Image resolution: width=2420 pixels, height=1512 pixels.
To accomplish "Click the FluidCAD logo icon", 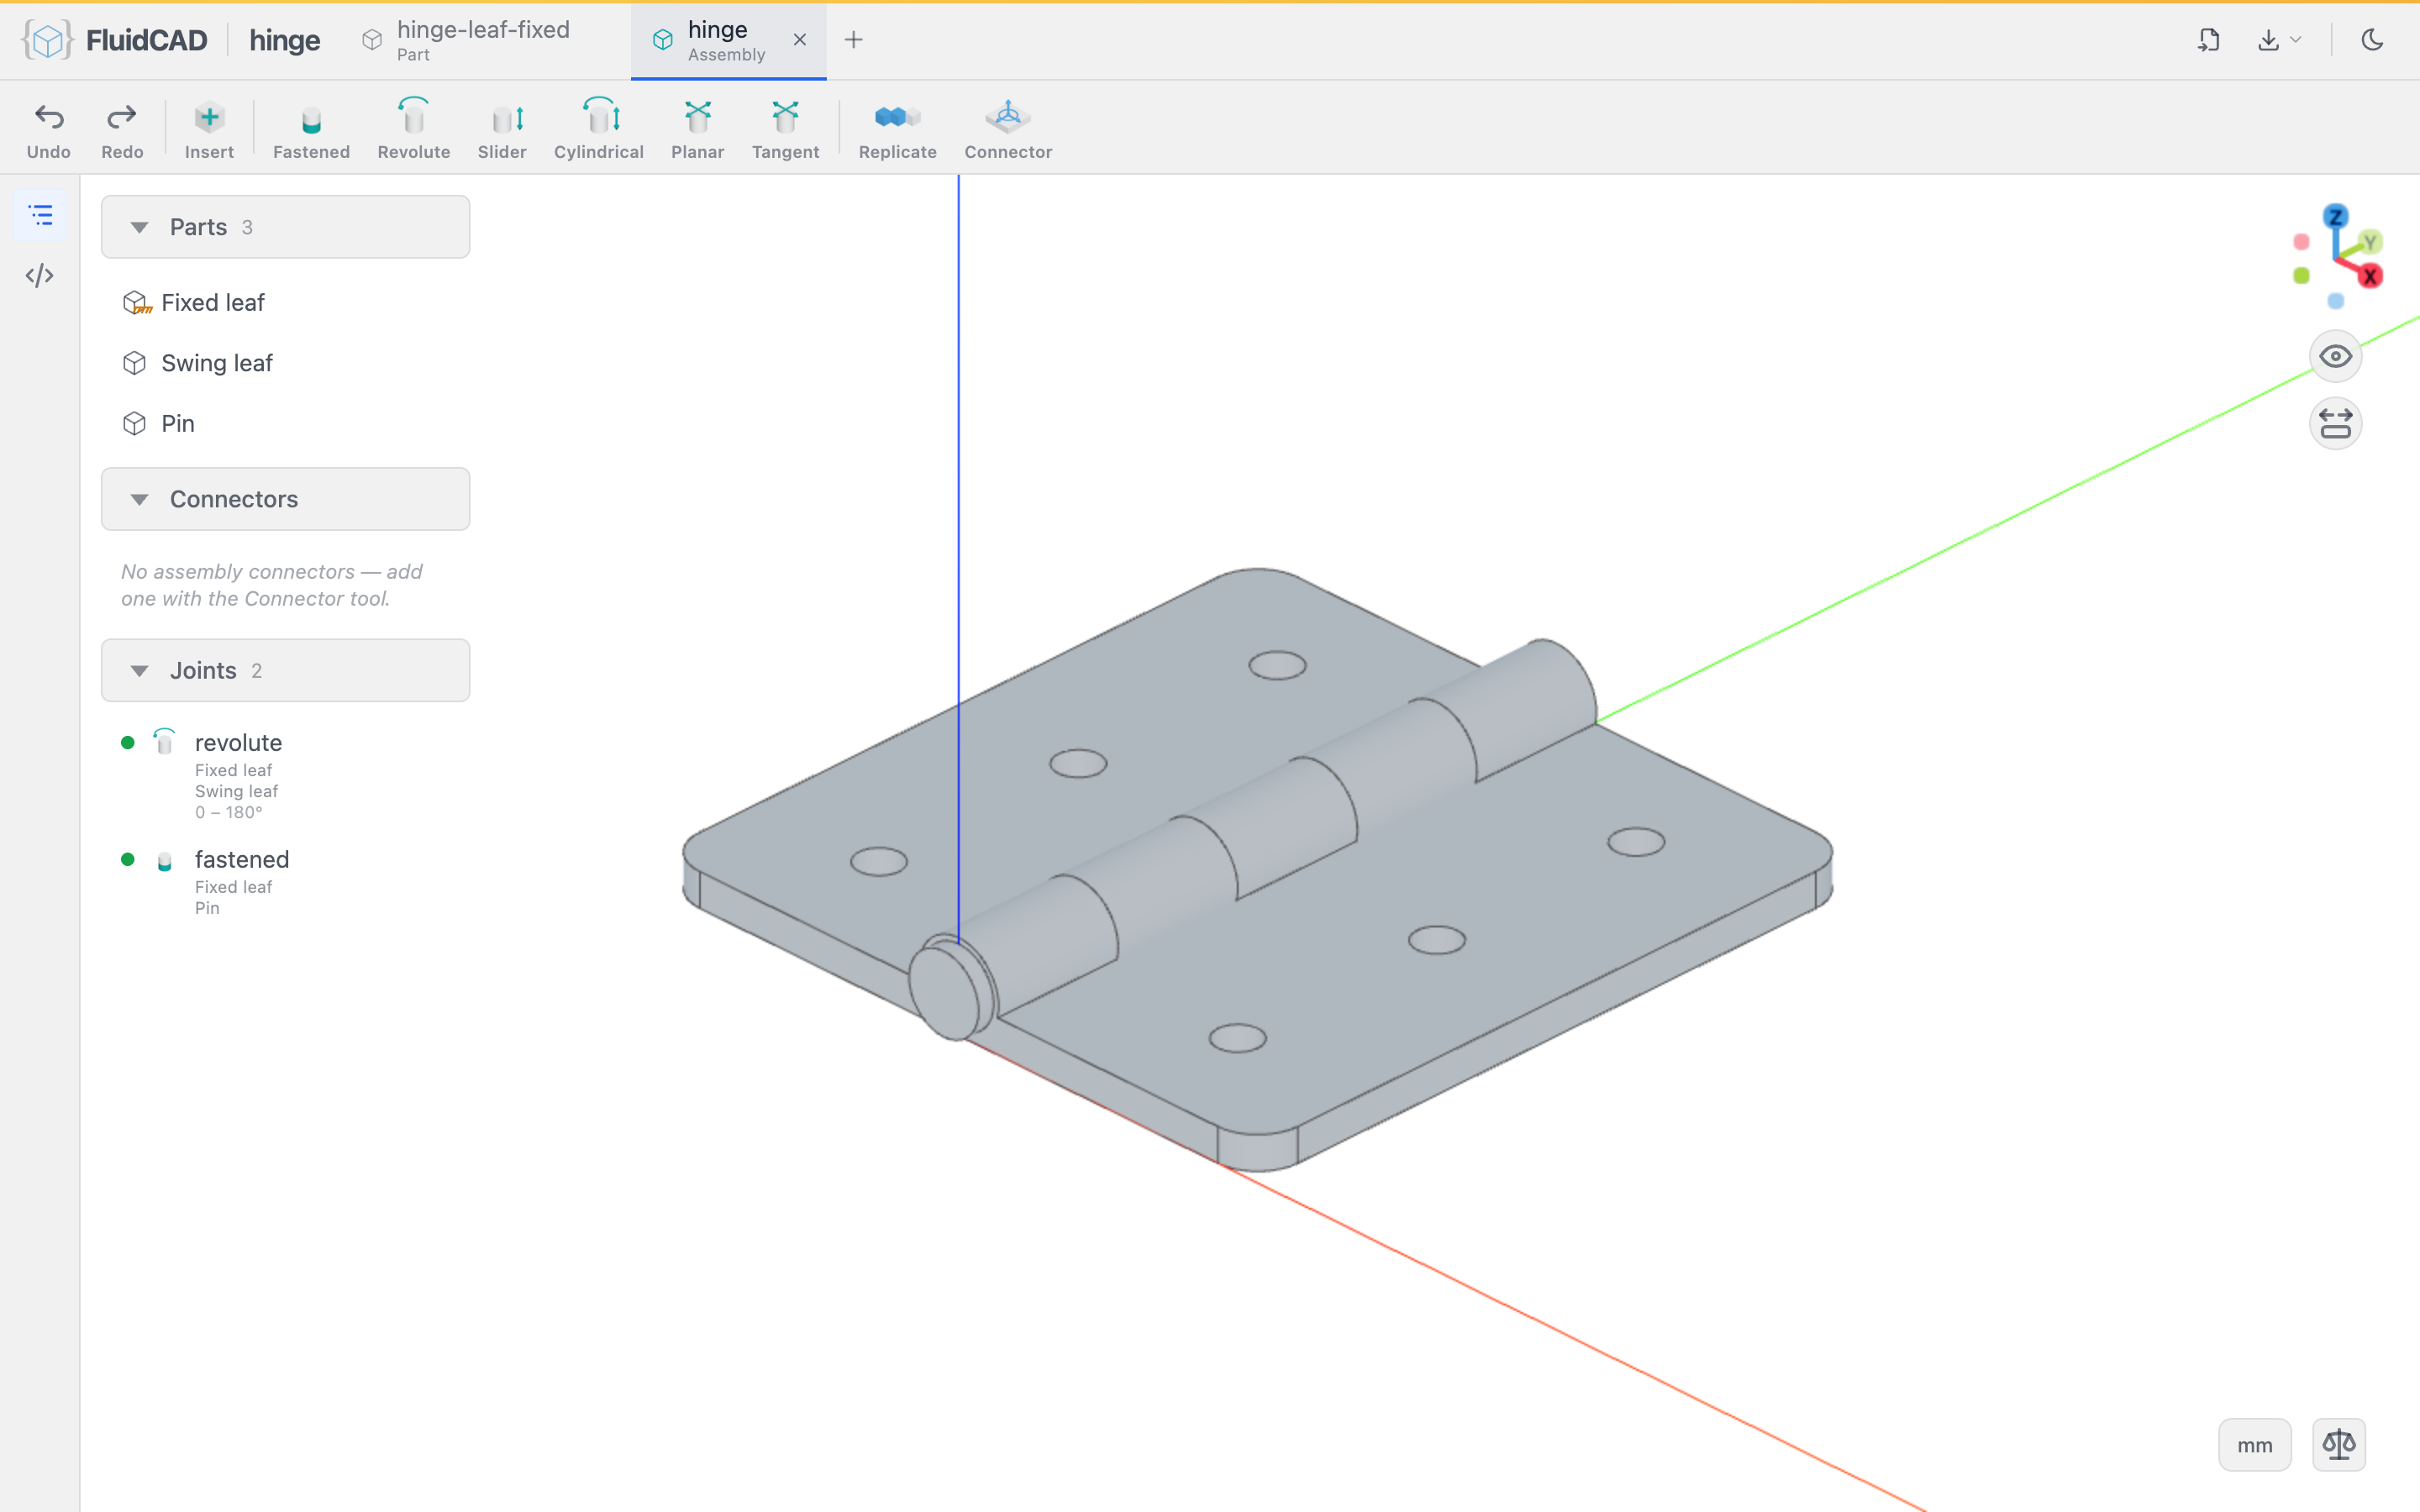I will coord(47,40).
